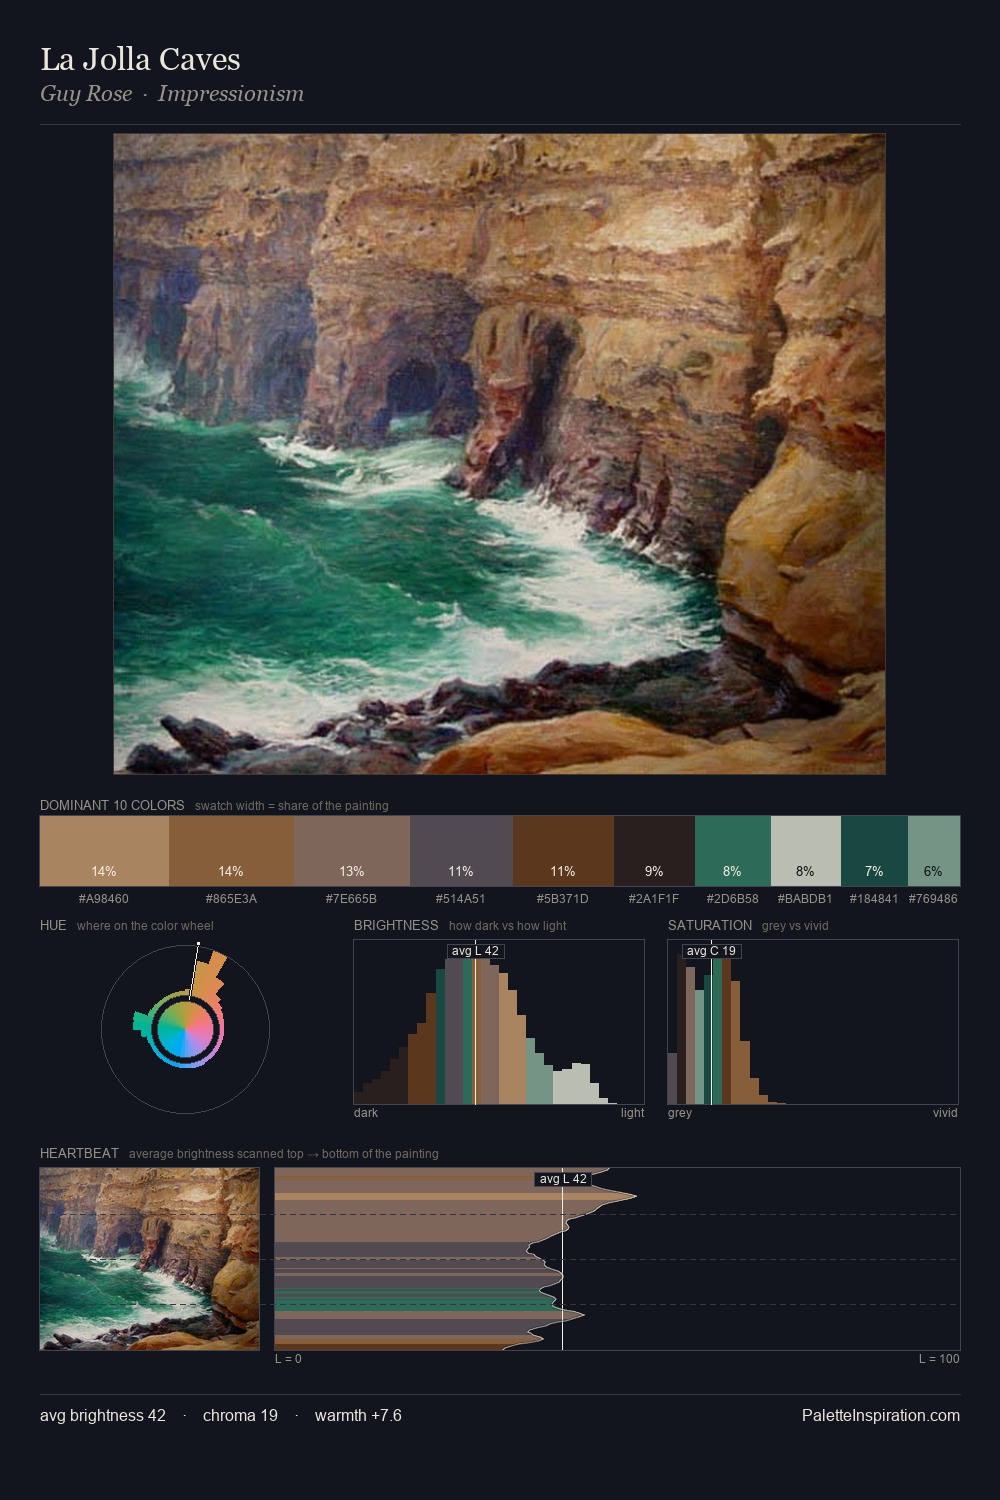The image size is (1000, 1500).
Task: Click the hex label #865E3A
Action: pos(231,899)
